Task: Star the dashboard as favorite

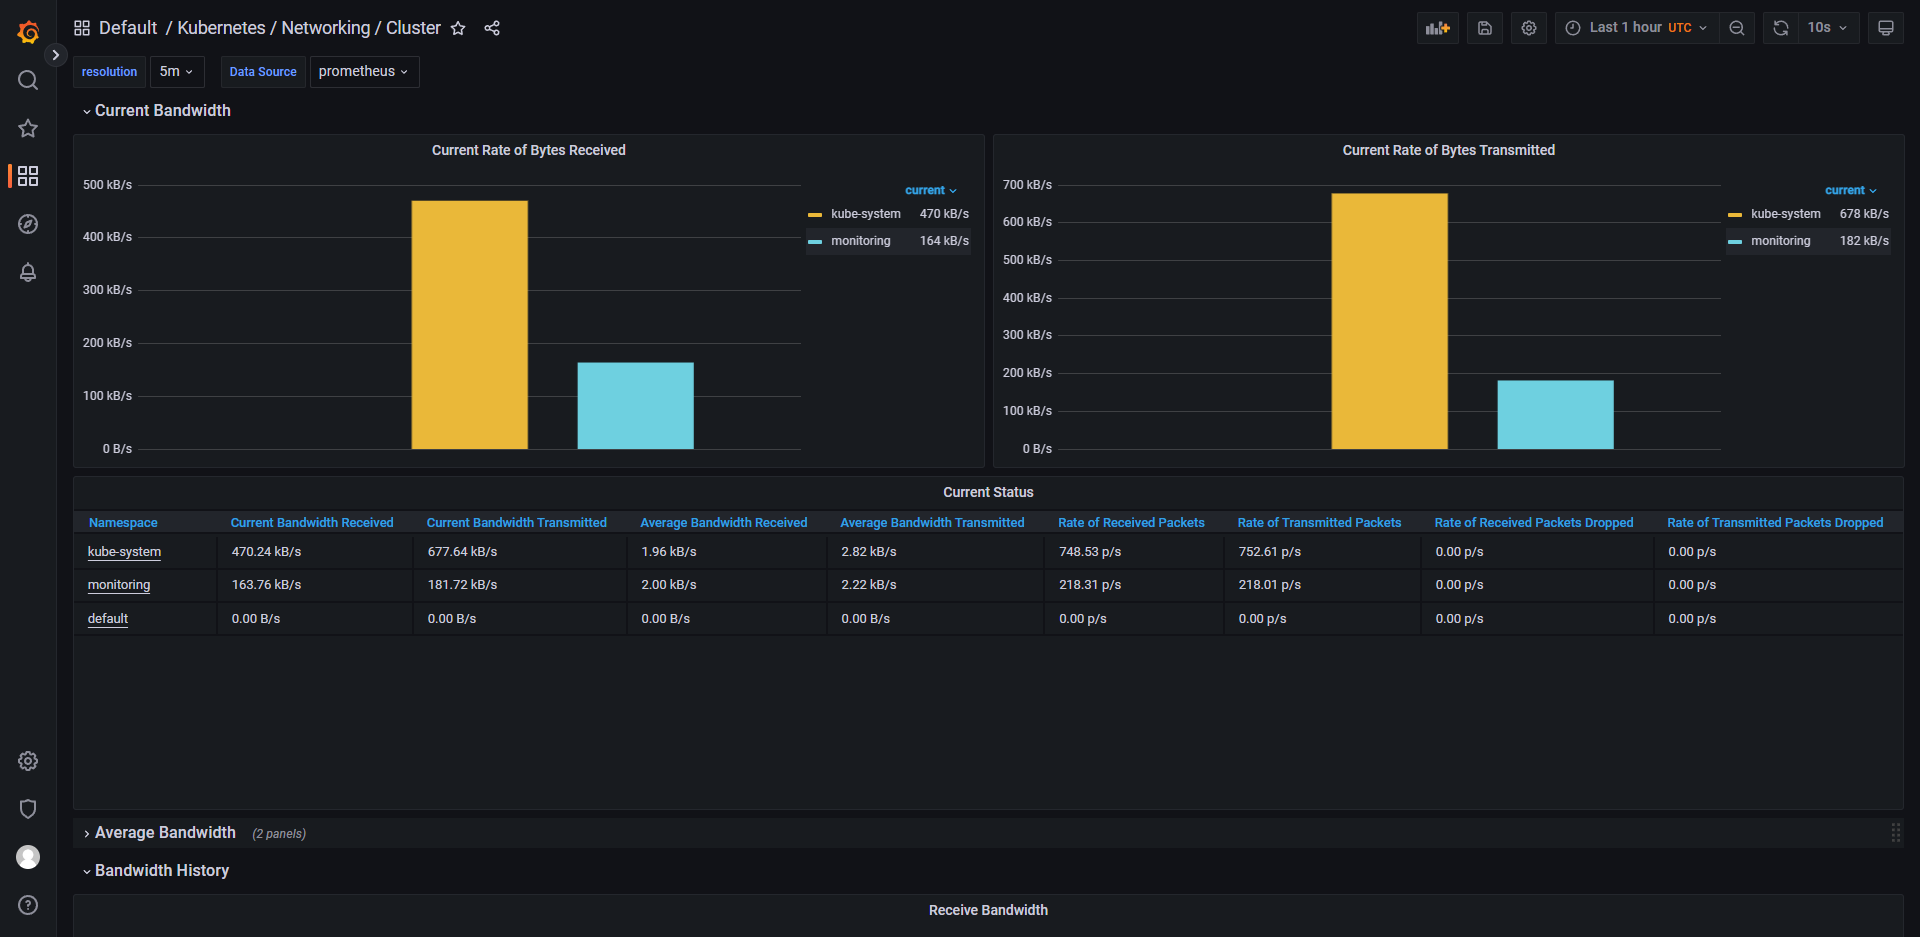Action: tap(458, 28)
